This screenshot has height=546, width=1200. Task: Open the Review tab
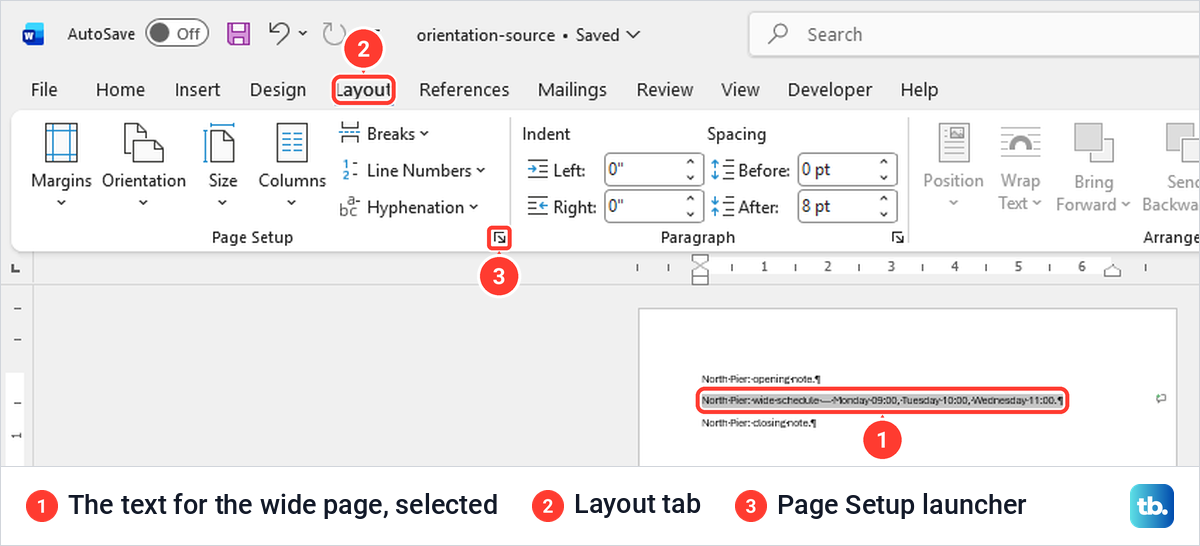coord(665,89)
